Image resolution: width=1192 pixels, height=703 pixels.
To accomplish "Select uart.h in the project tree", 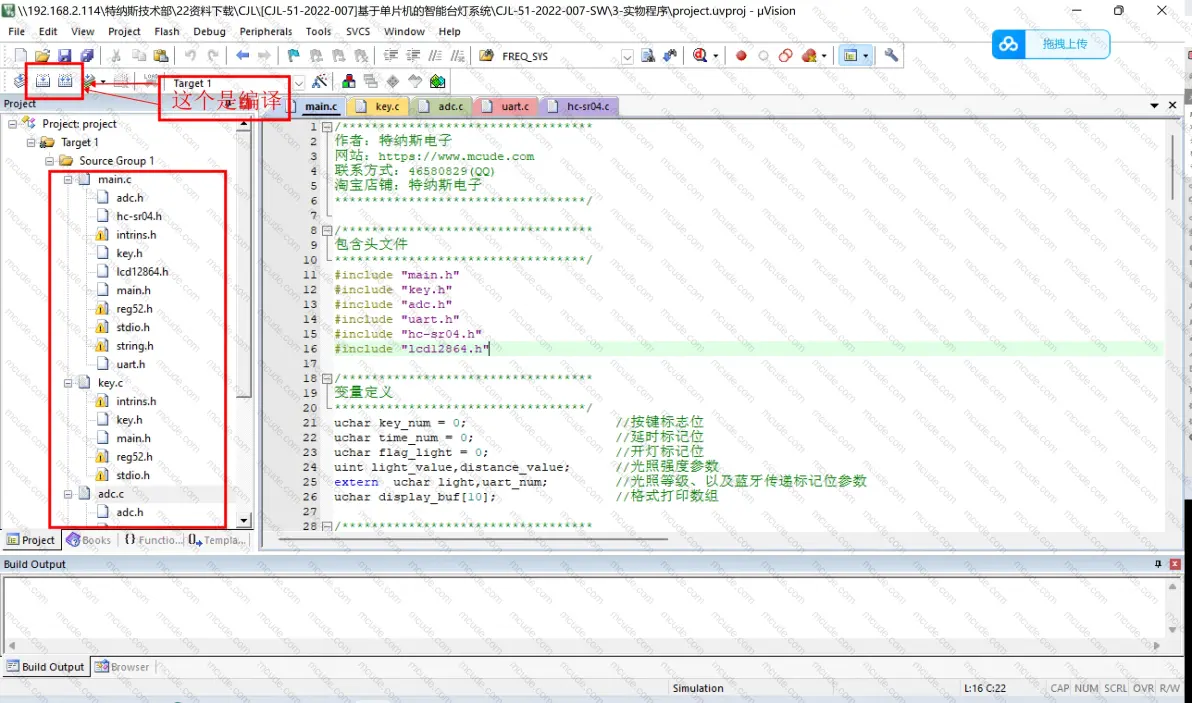I will (131, 364).
